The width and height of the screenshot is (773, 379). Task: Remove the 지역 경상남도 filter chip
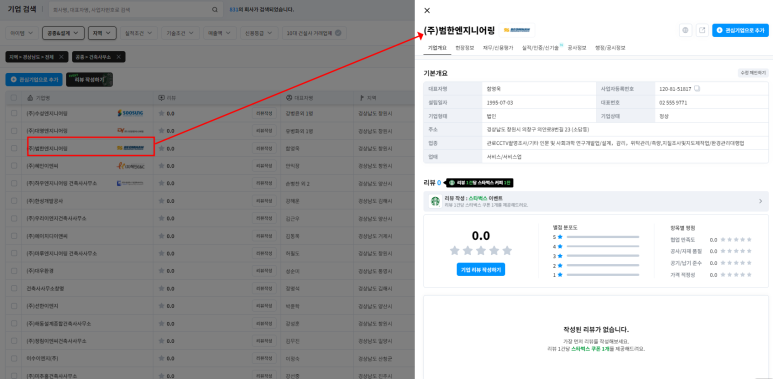[x=61, y=57]
